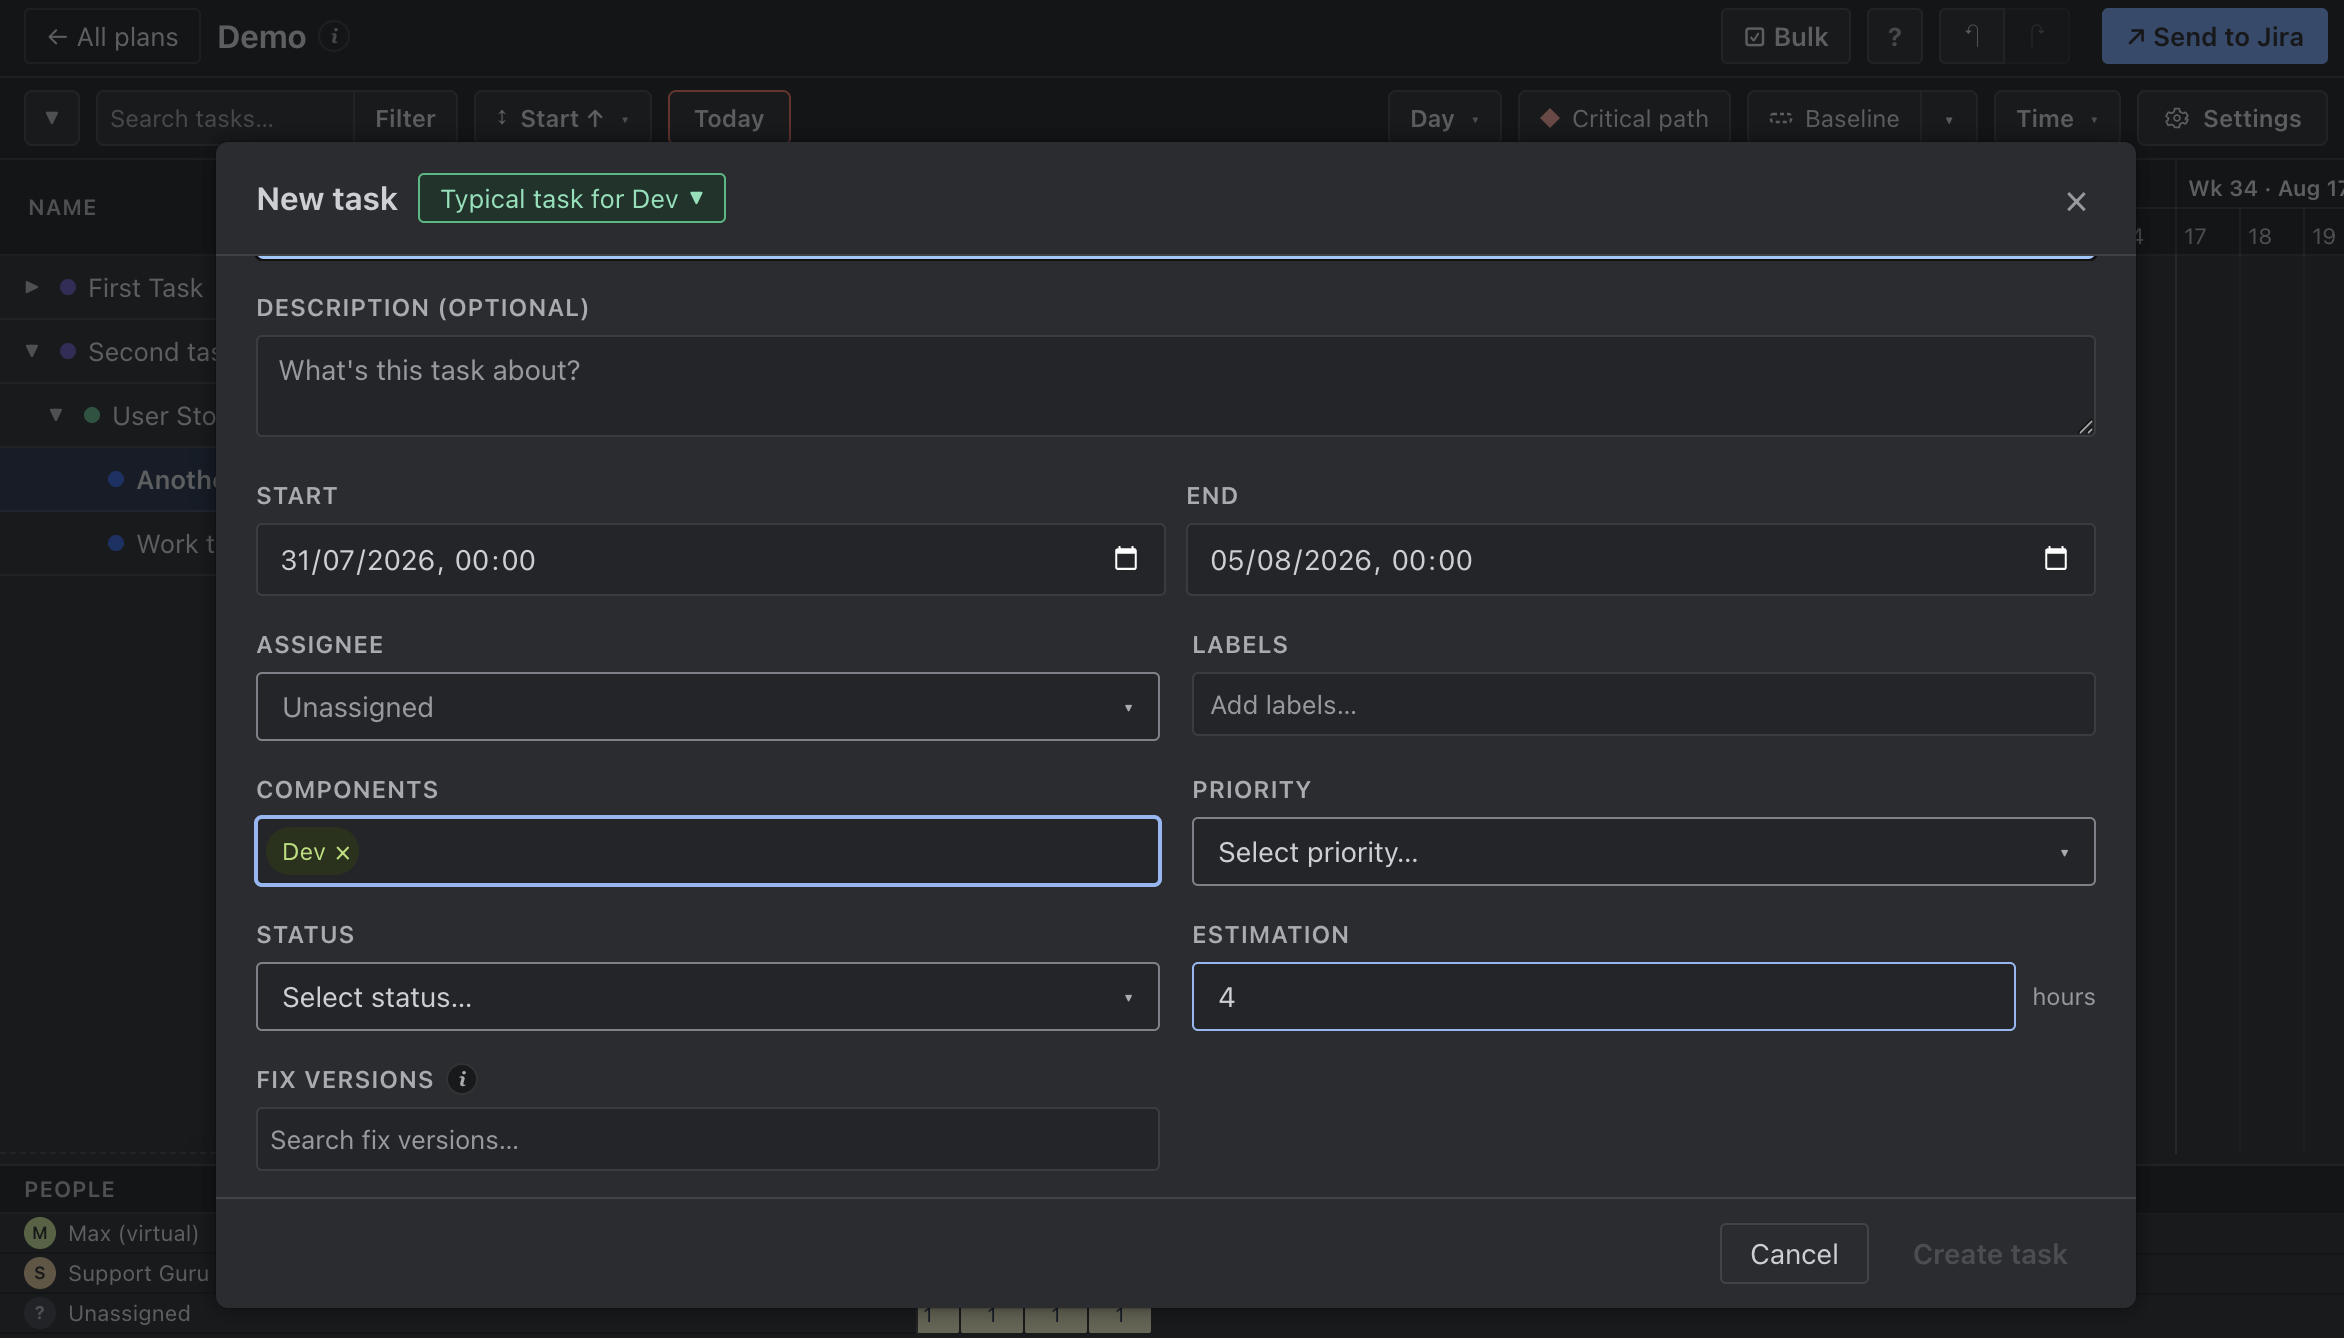Open the Start sort dropdown
Image resolution: width=2344 pixels, height=1338 pixels.
tap(563, 118)
